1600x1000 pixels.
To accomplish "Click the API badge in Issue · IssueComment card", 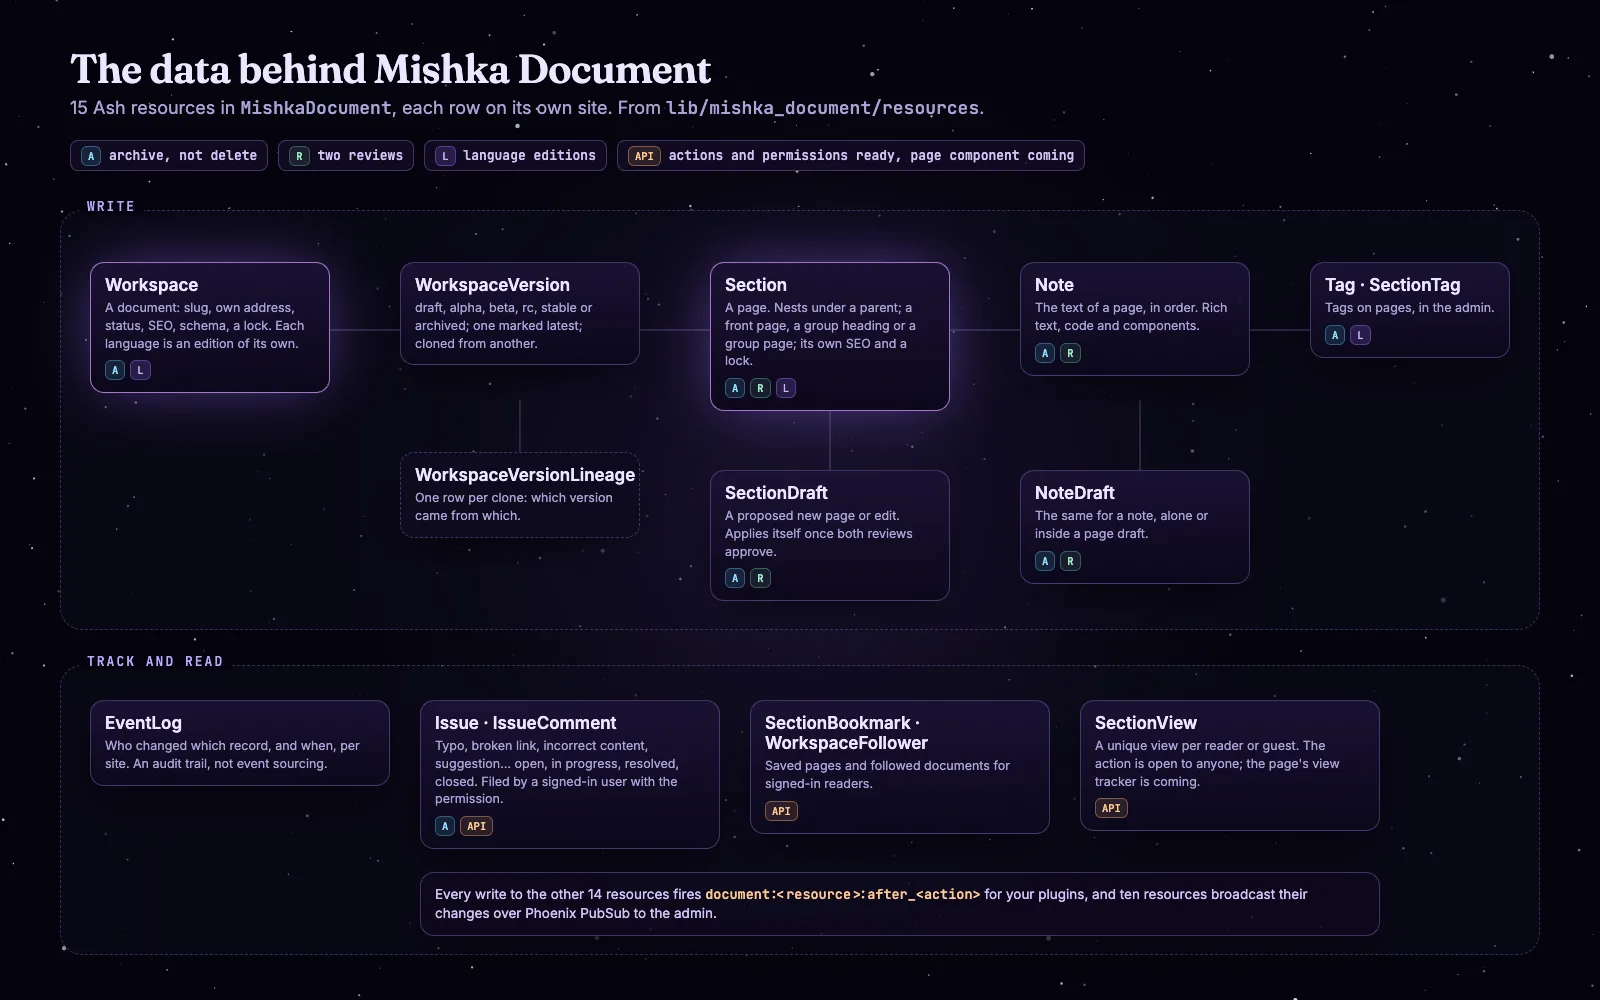I will [476, 826].
